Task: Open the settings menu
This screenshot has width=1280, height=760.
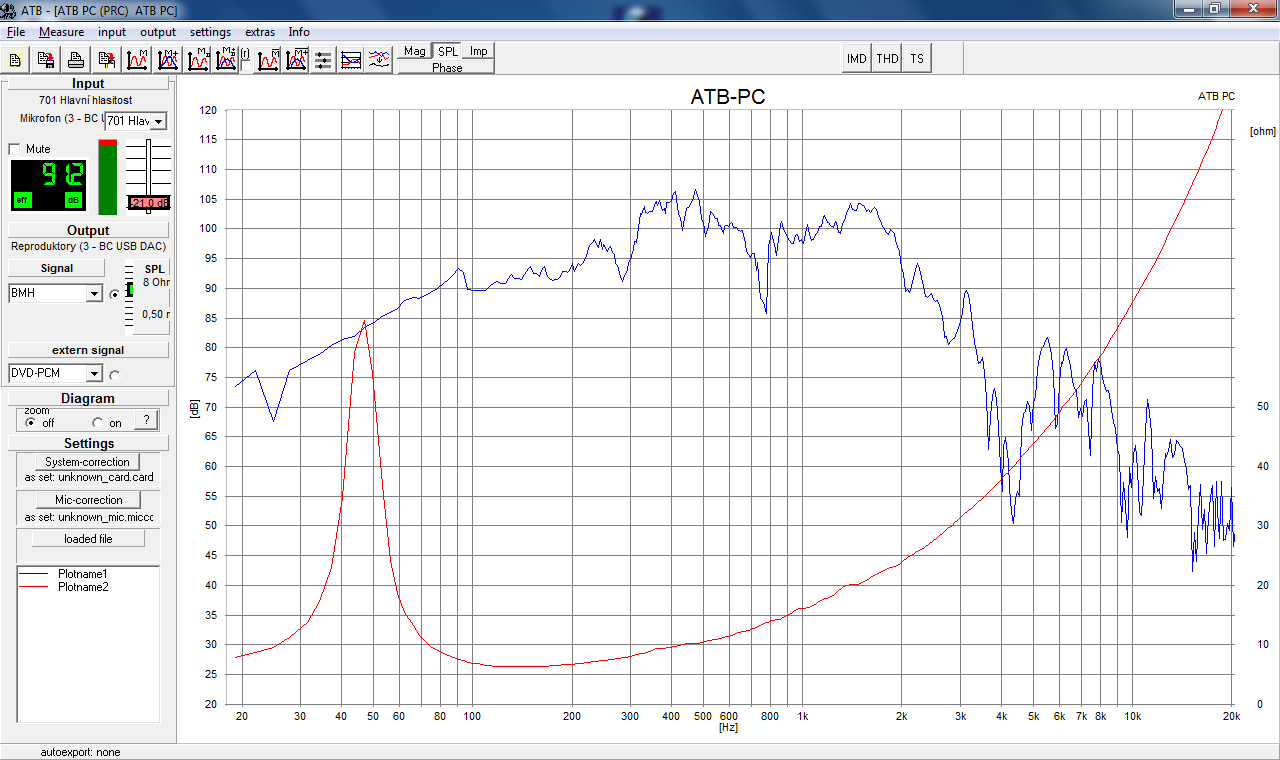Action: pyautogui.click(x=210, y=32)
